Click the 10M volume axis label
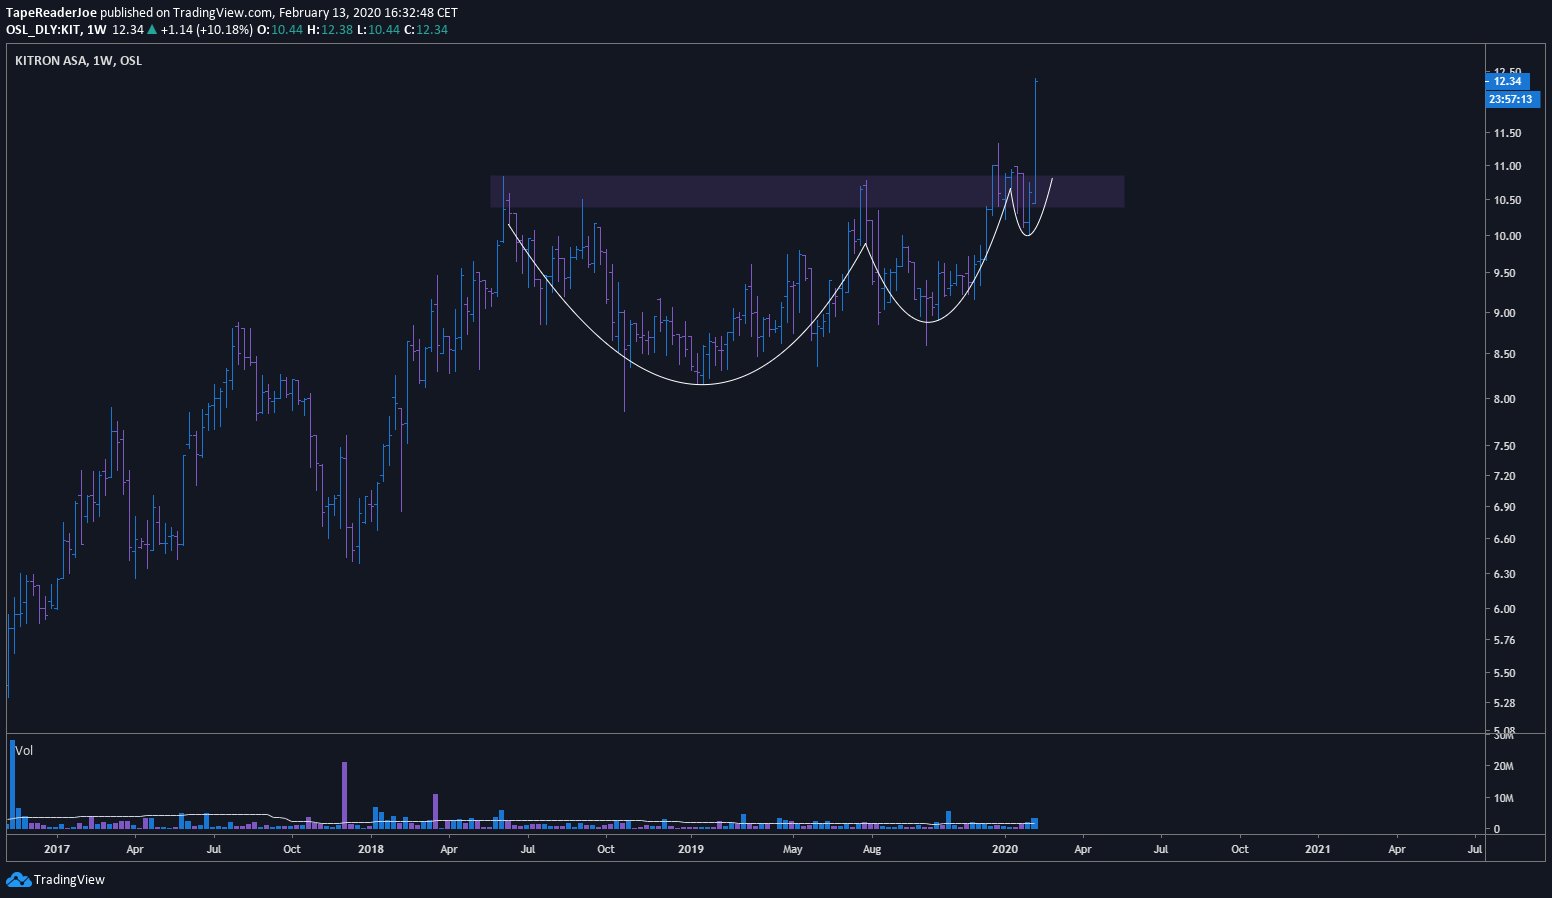1552x898 pixels. [1503, 798]
